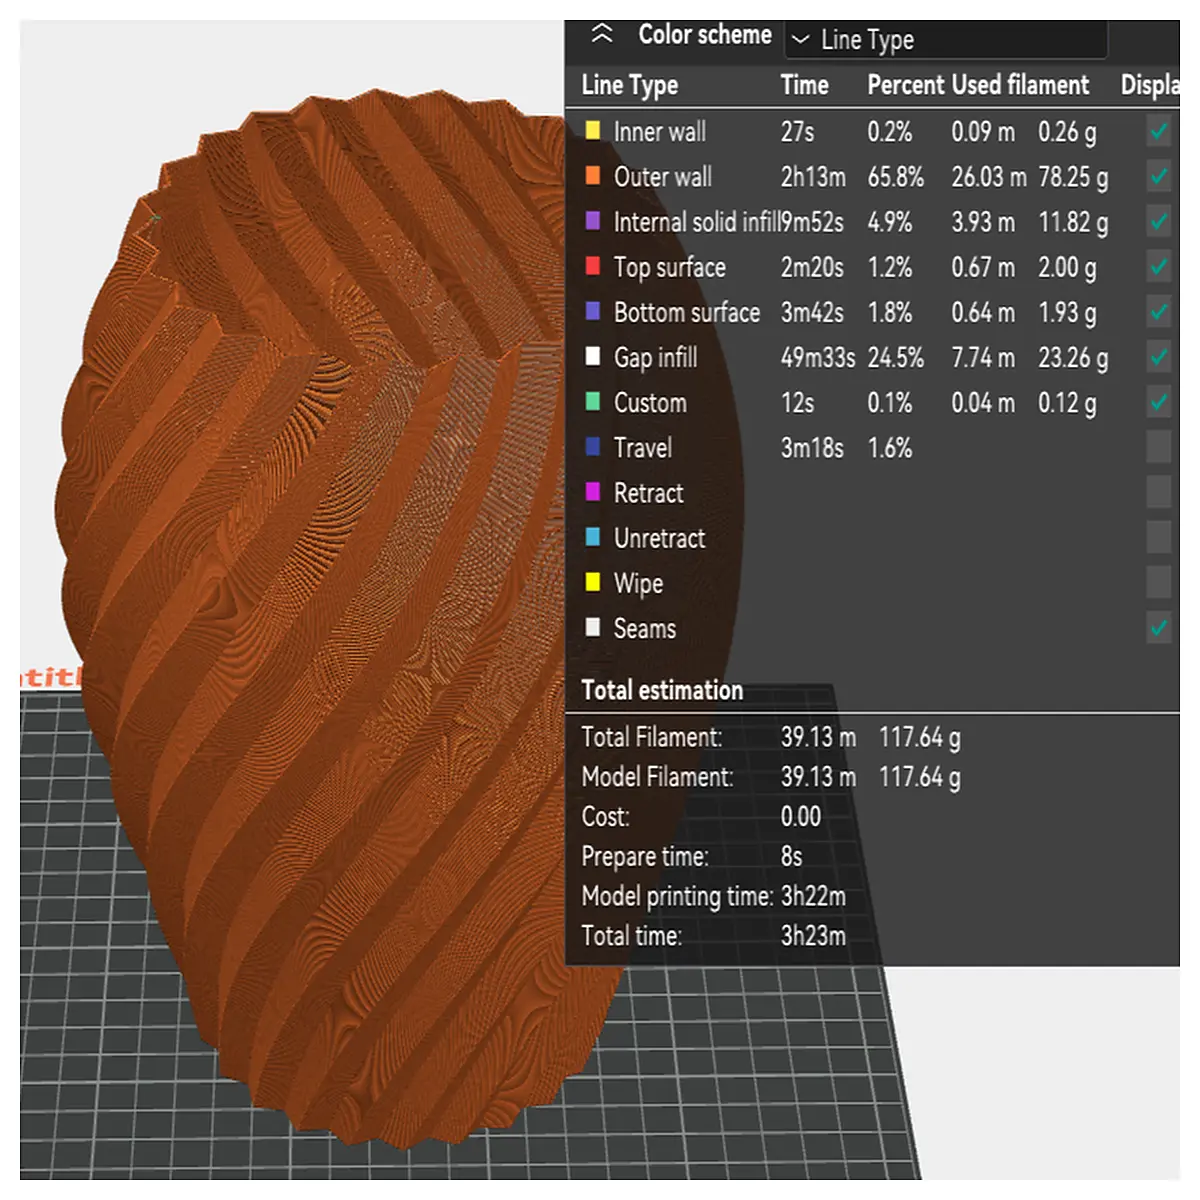The height and width of the screenshot is (1200, 1200).
Task: Toggle Seams display checkbox
Action: click(1159, 628)
